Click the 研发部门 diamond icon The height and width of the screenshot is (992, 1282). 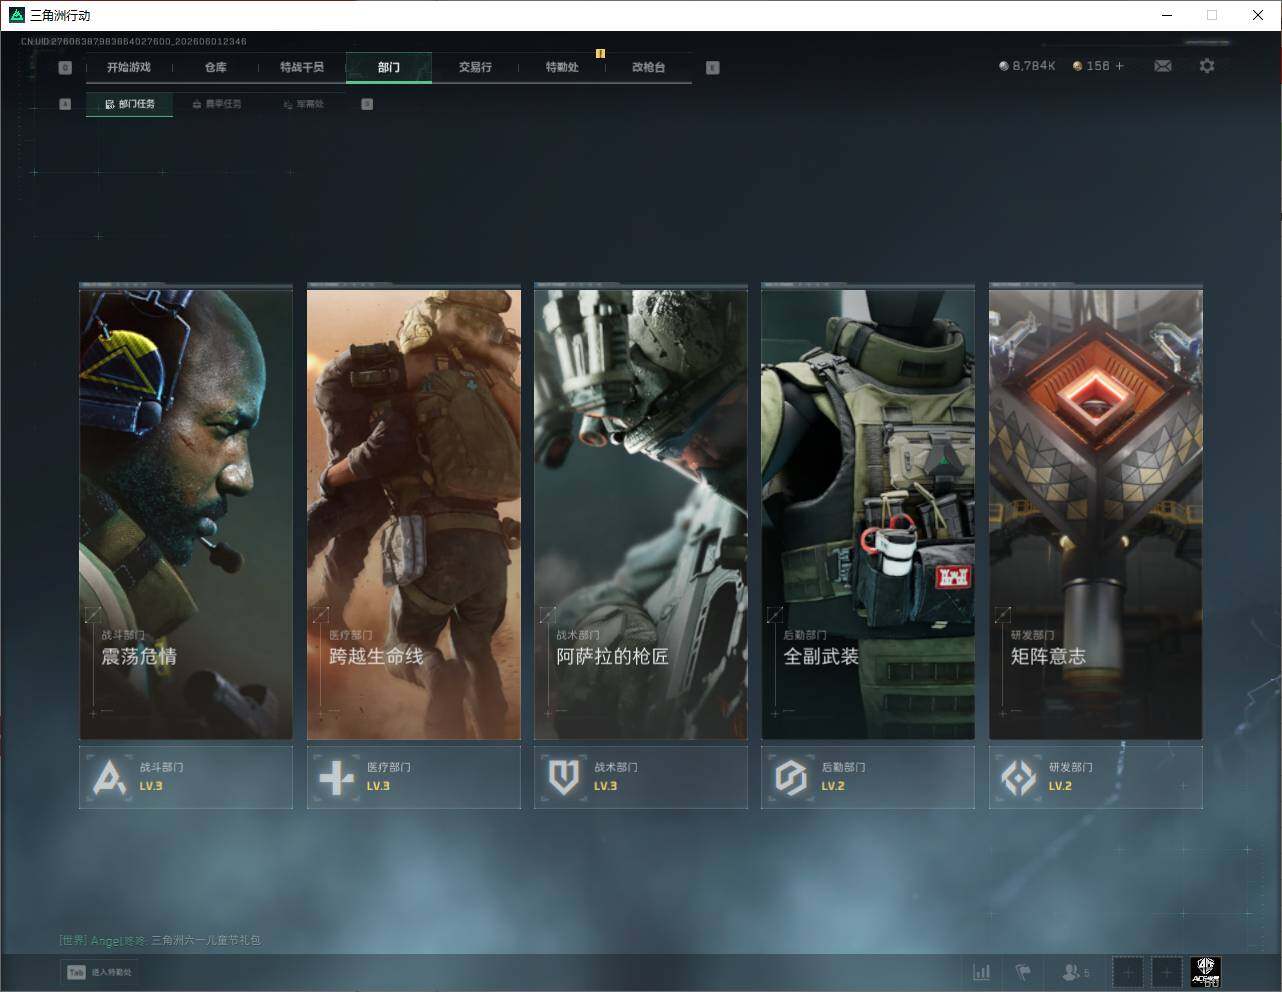[1019, 777]
